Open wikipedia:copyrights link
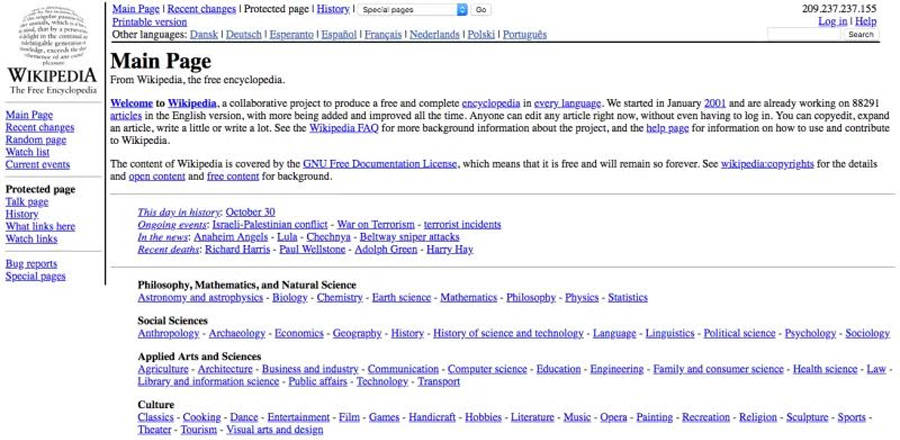This screenshot has height=440, width=900. coord(767,164)
